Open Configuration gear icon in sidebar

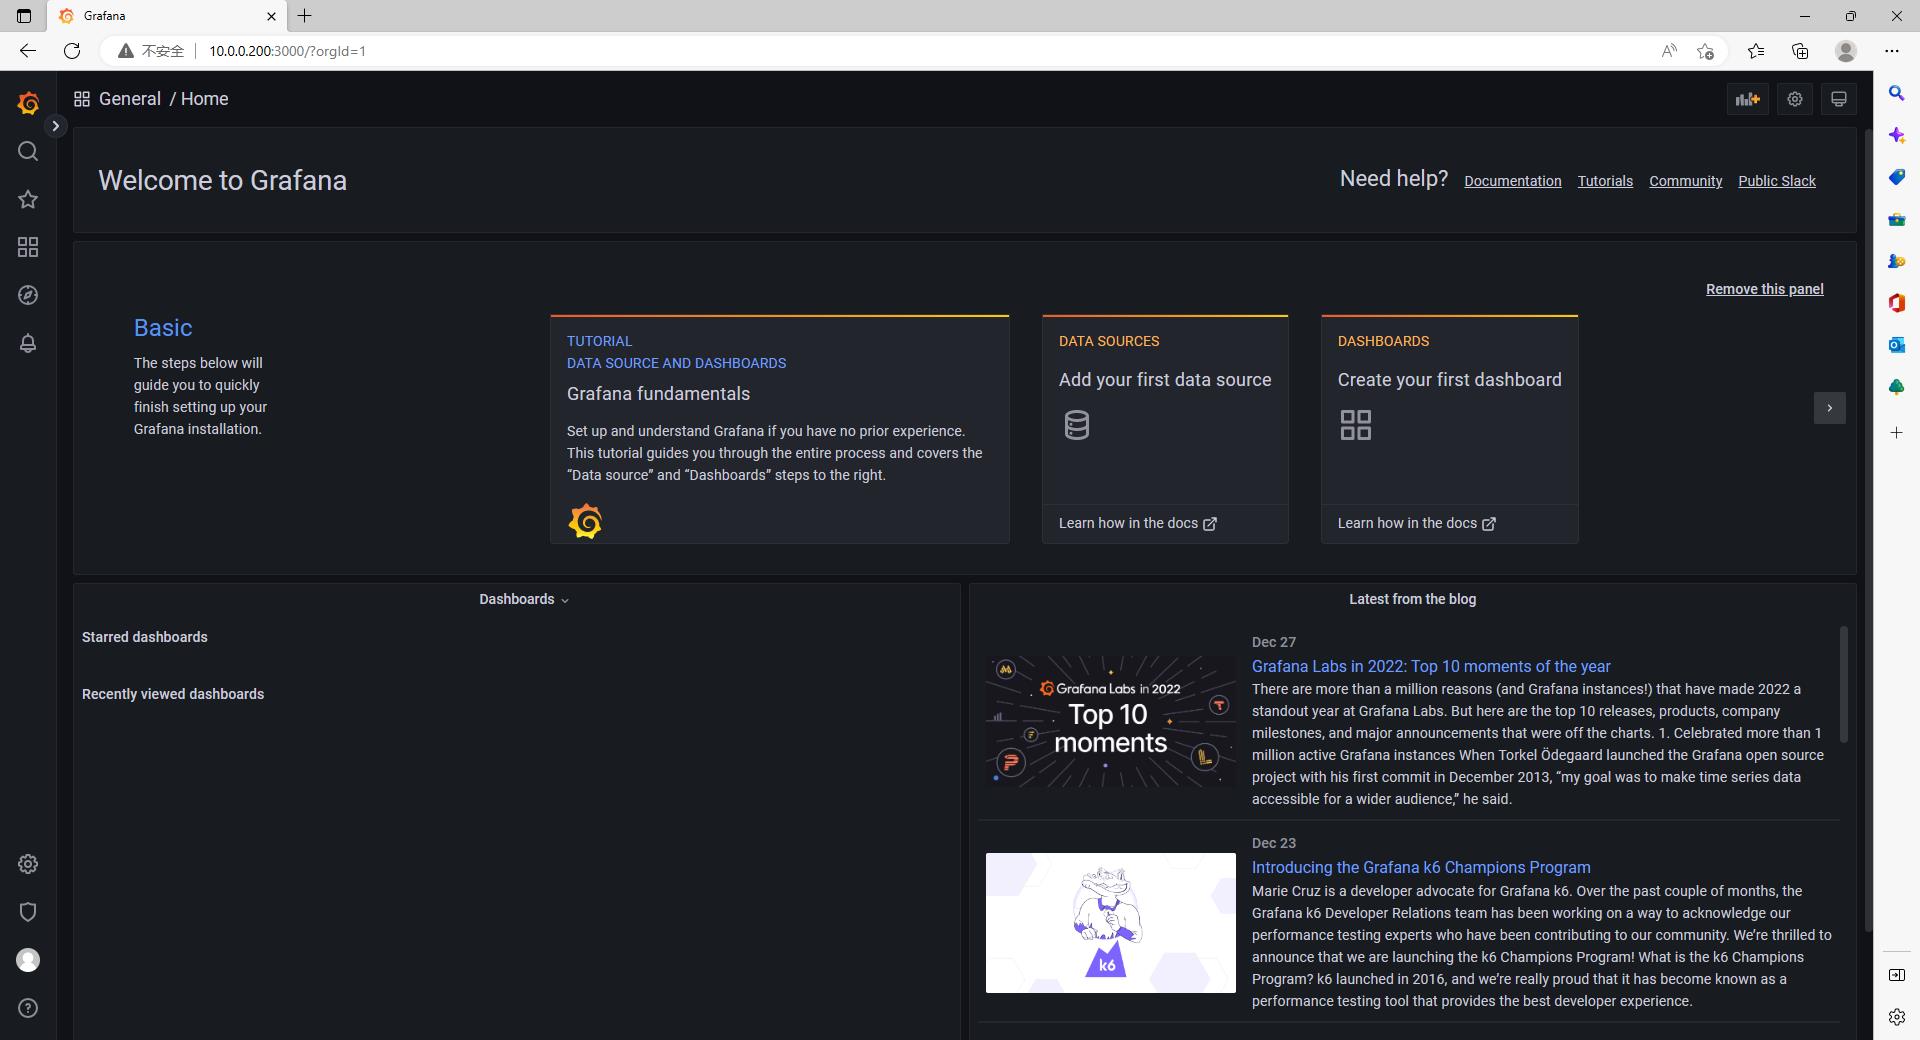(28, 864)
